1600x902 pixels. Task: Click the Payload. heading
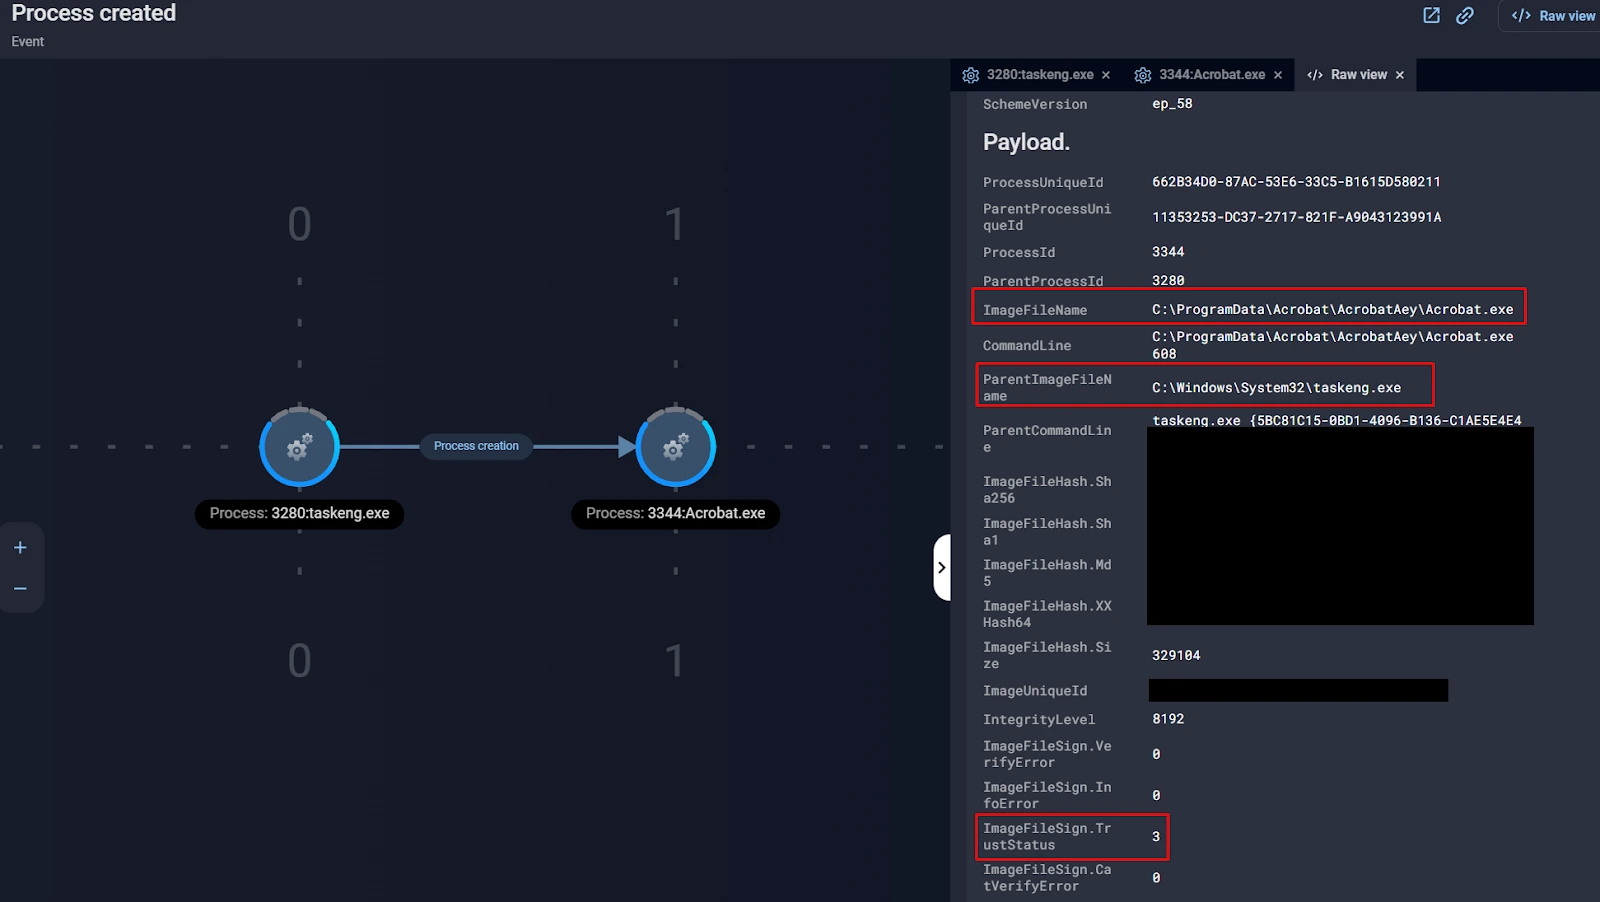point(1026,142)
